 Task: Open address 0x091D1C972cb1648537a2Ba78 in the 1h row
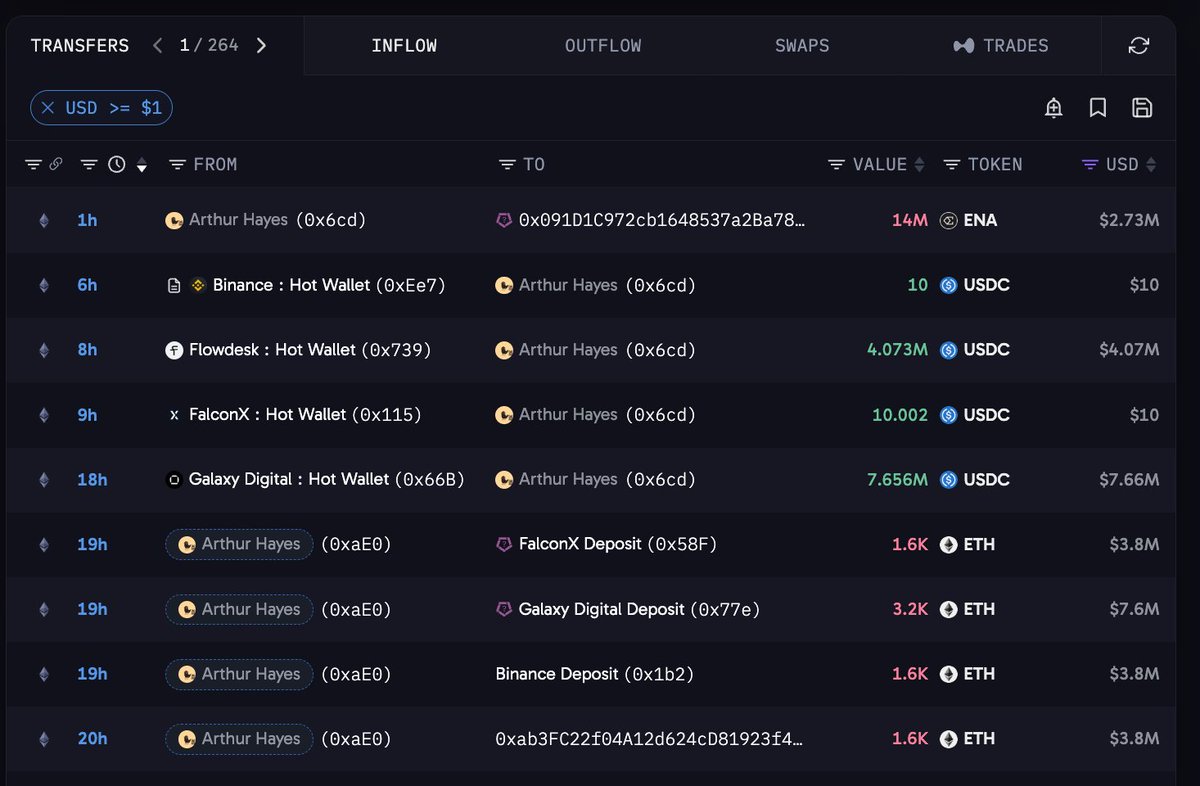click(662, 220)
